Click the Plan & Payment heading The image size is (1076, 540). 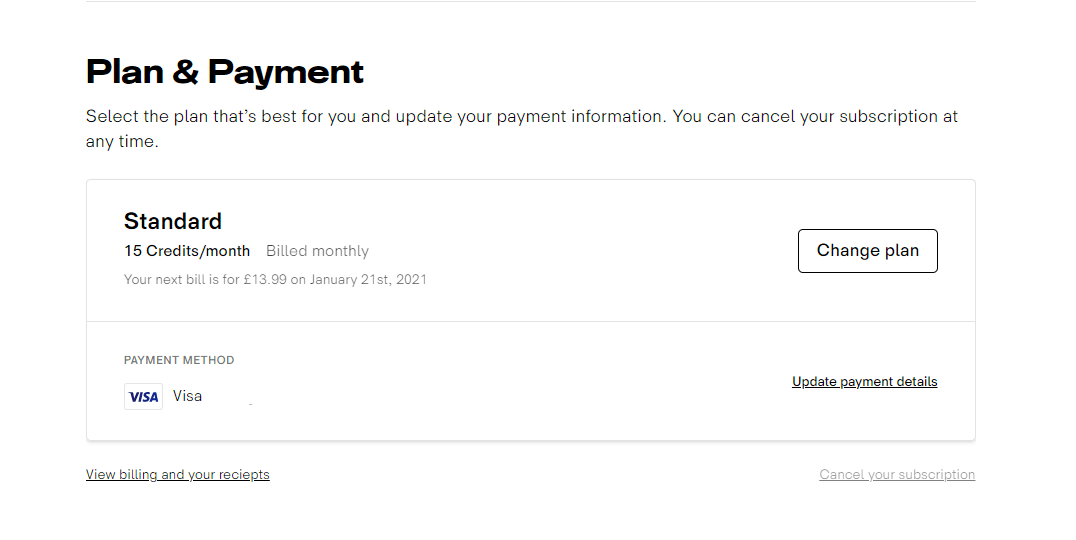pos(225,72)
